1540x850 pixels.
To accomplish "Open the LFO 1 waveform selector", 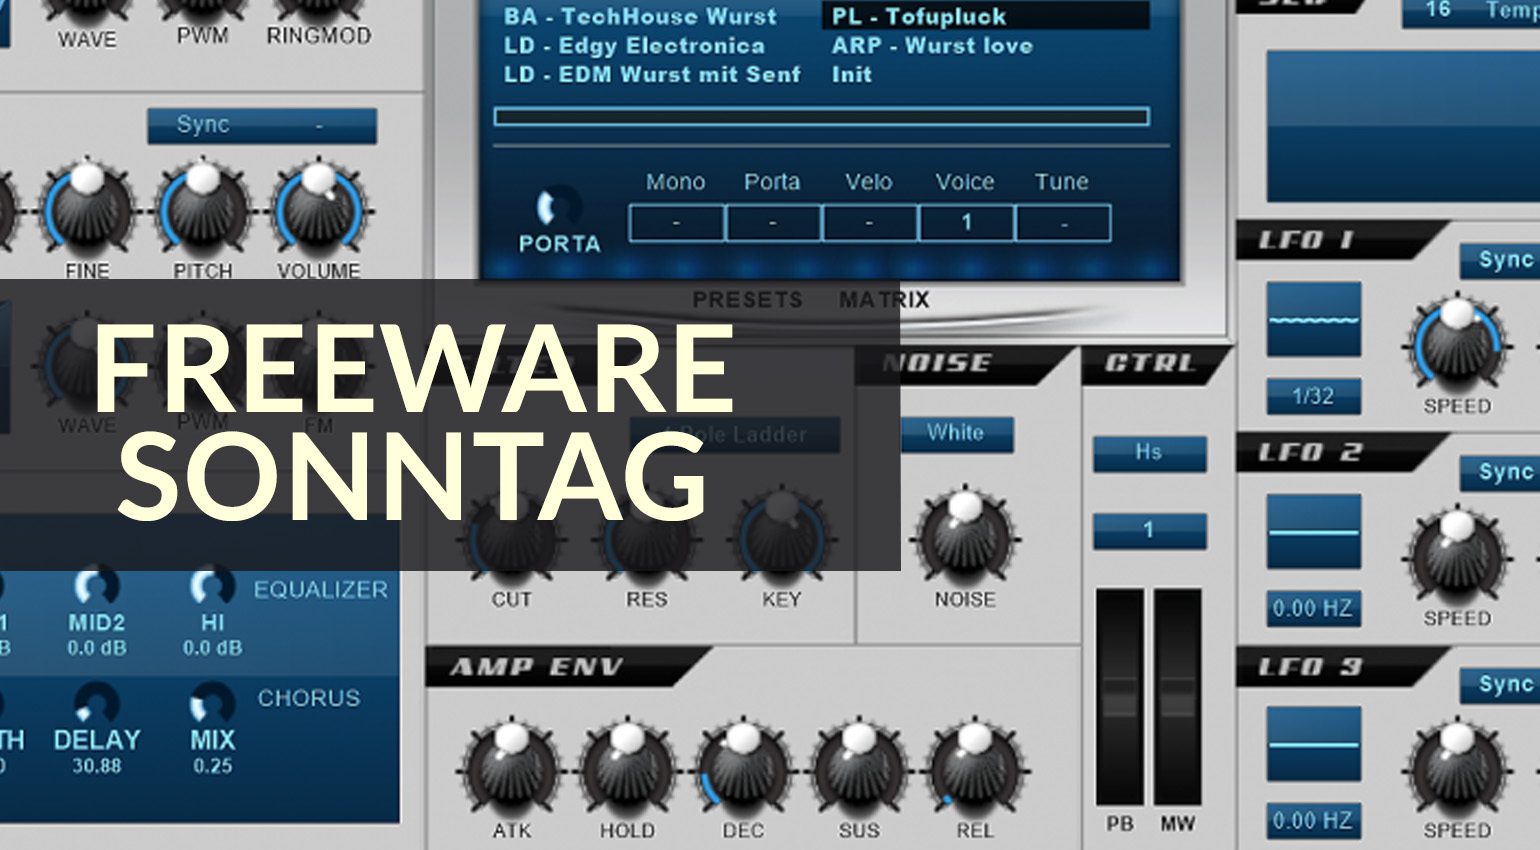I will (1314, 320).
